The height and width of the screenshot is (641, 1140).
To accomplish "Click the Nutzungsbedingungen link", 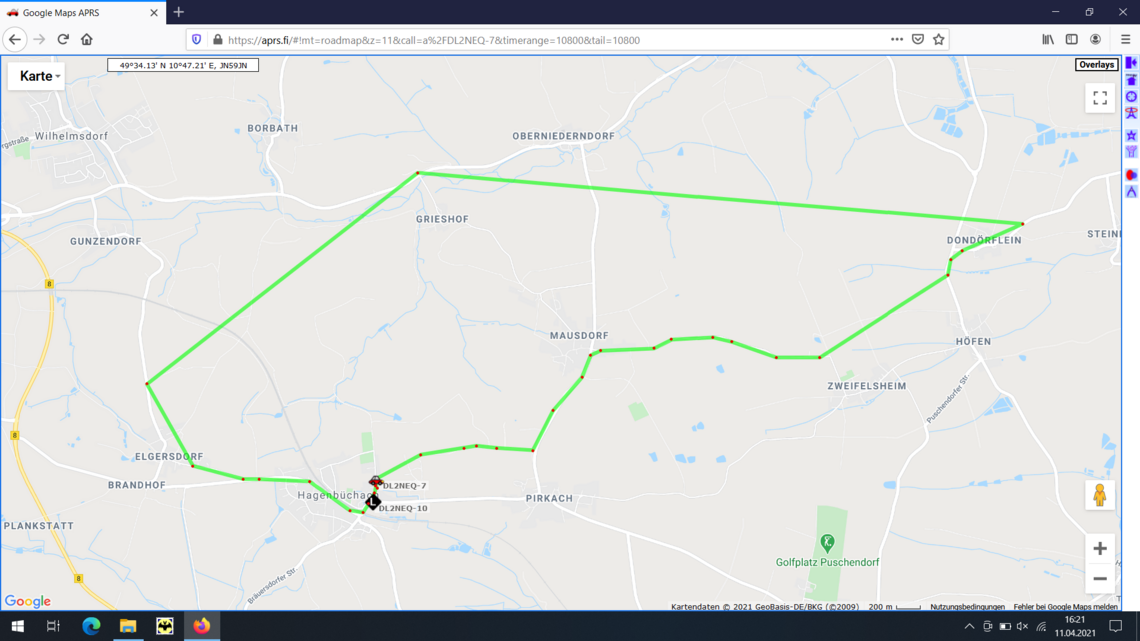I will click(967, 607).
